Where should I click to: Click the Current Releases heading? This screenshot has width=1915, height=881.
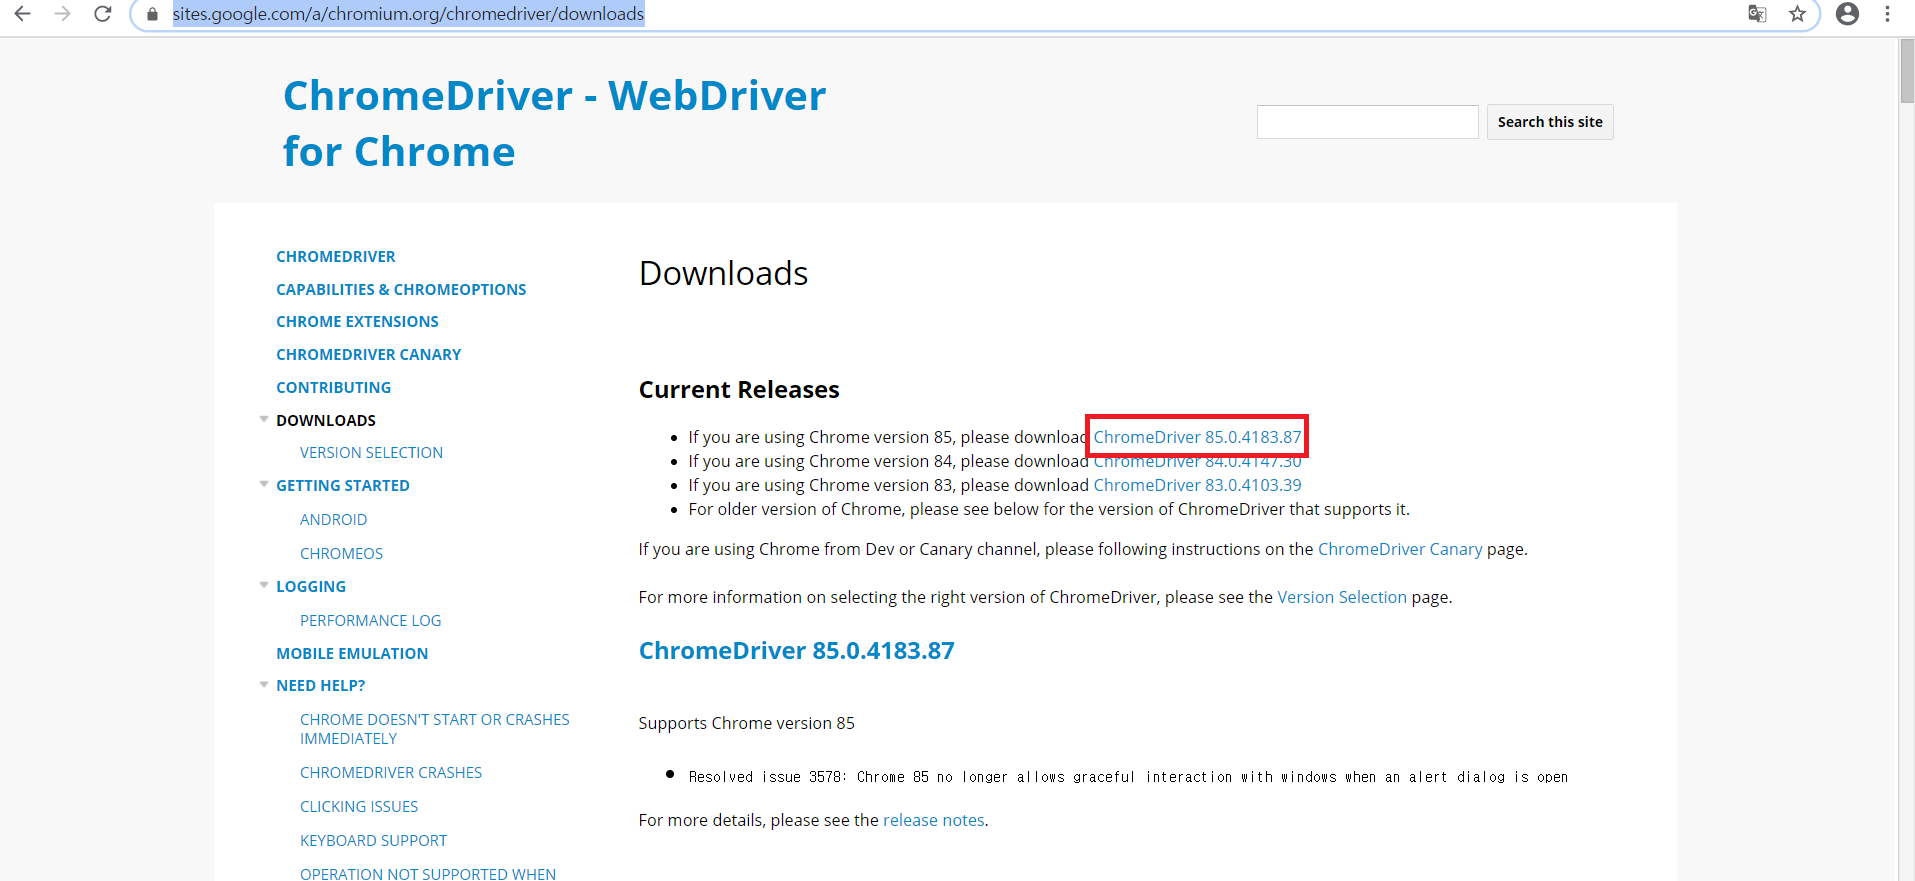[739, 390]
